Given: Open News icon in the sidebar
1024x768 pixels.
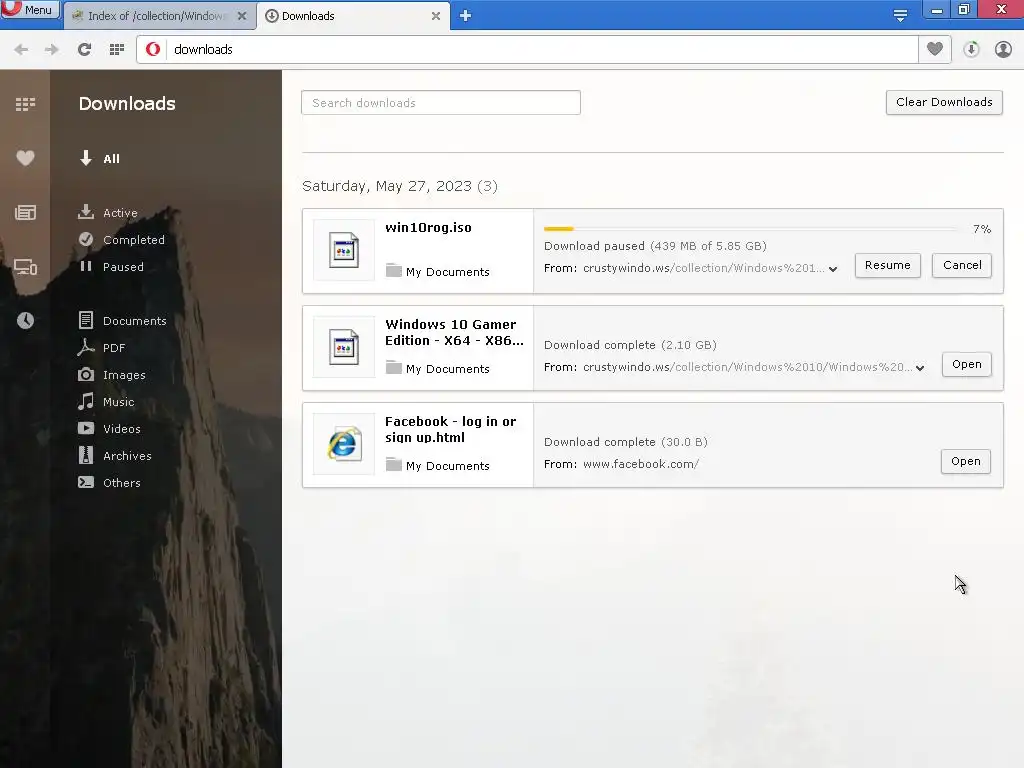Looking at the screenshot, I should click(25, 212).
